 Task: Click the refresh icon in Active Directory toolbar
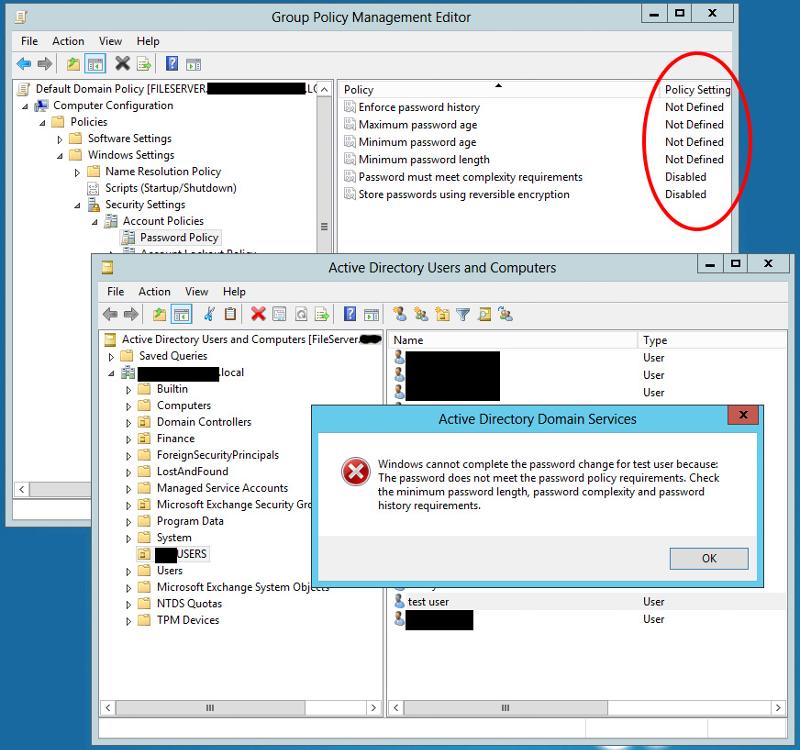pos(301,314)
